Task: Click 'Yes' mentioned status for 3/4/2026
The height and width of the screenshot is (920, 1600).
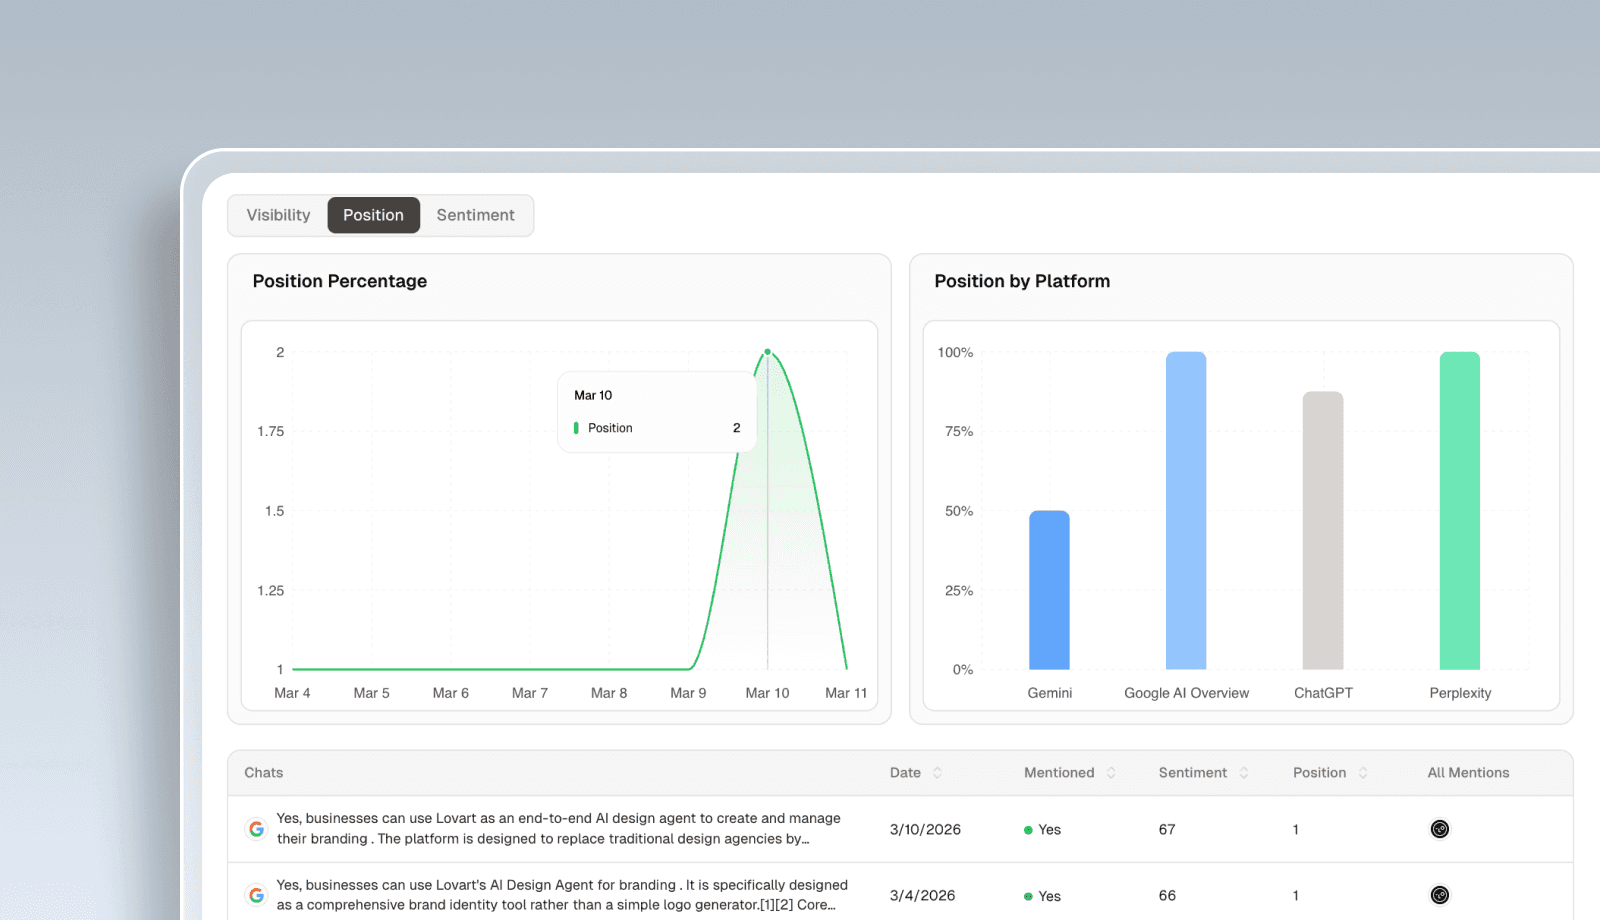Action: (x=1042, y=896)
